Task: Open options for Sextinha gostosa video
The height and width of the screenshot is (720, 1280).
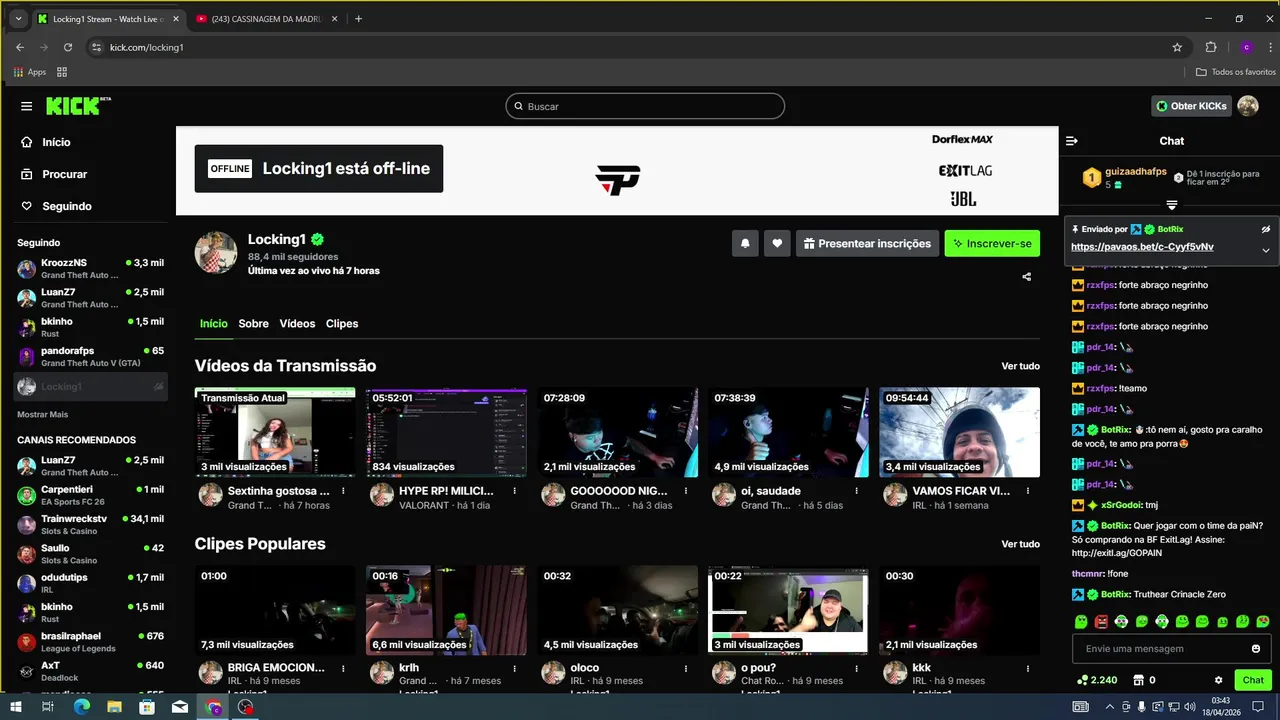Action: 344,491
